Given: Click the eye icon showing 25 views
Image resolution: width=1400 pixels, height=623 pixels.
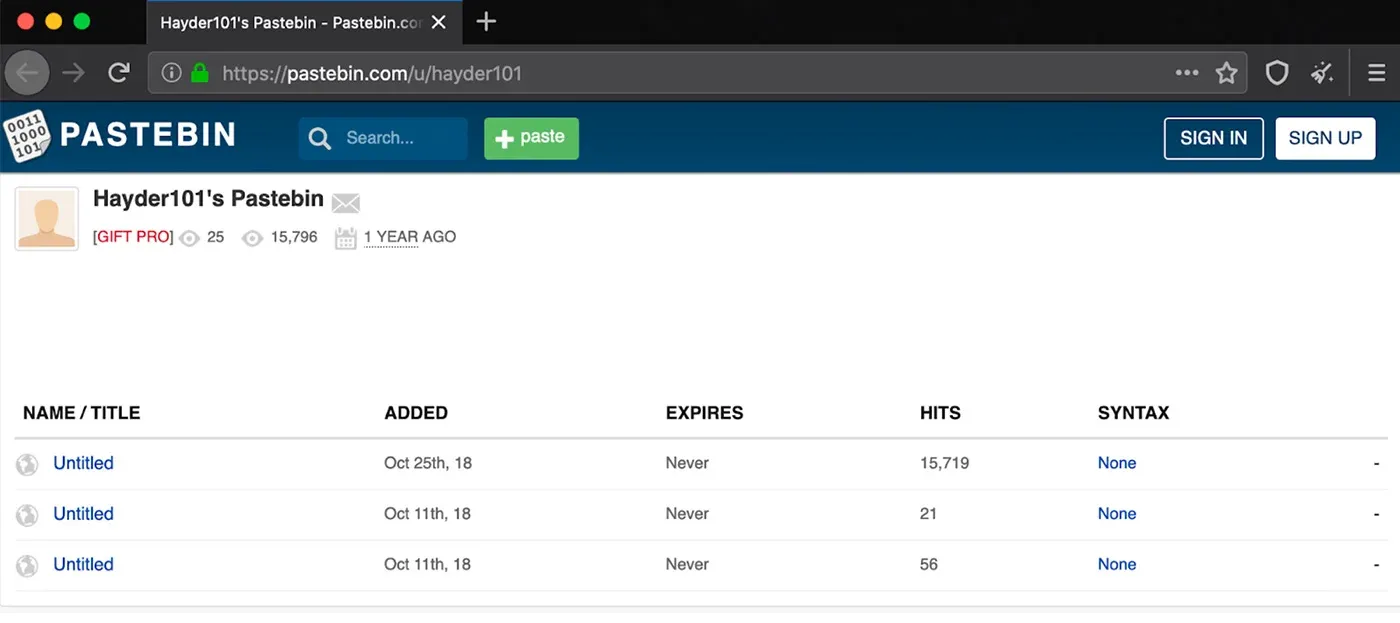Looking at the screenshot, I should coord(189,237).
